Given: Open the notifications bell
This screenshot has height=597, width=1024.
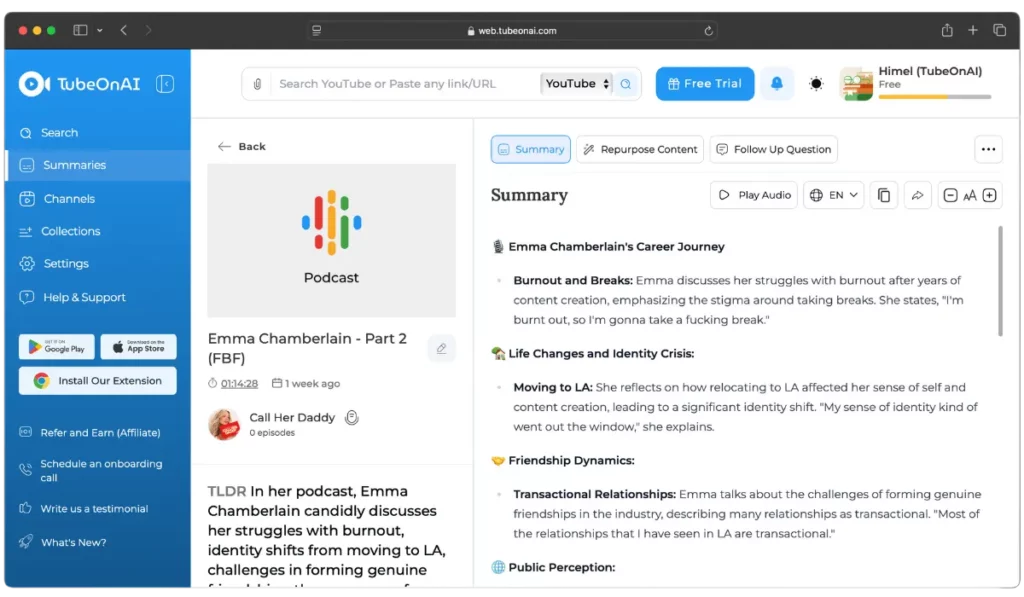Looking at the screenshot, I should tap(776, 84).
